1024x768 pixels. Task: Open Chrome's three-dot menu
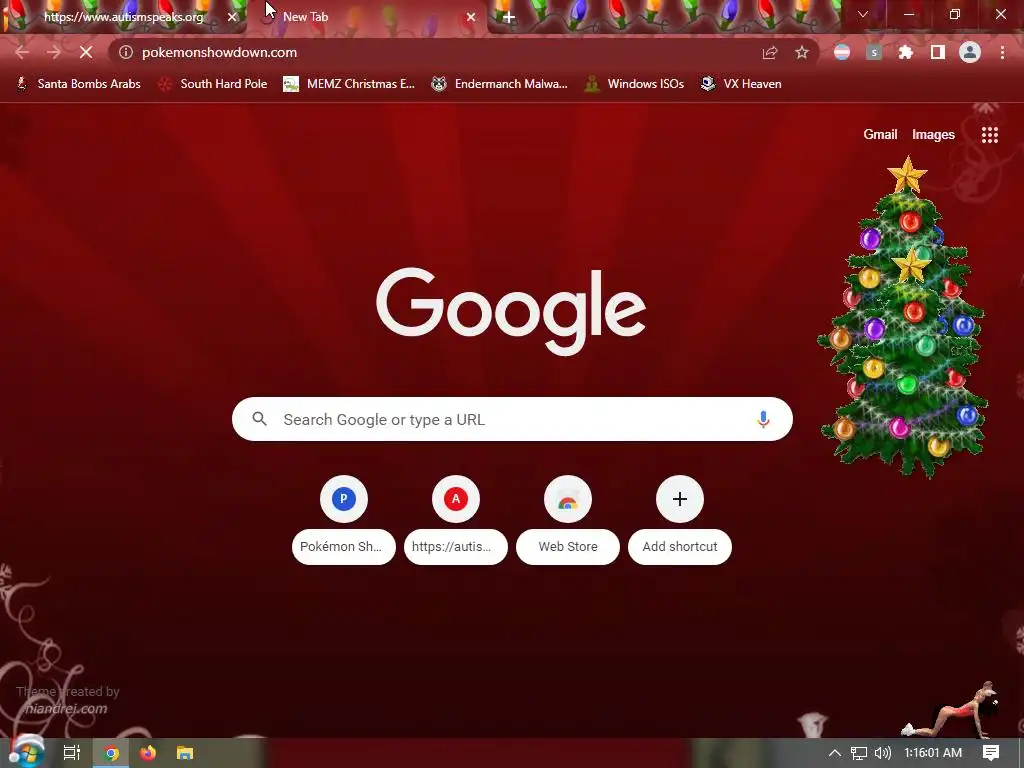(1002, 52)
